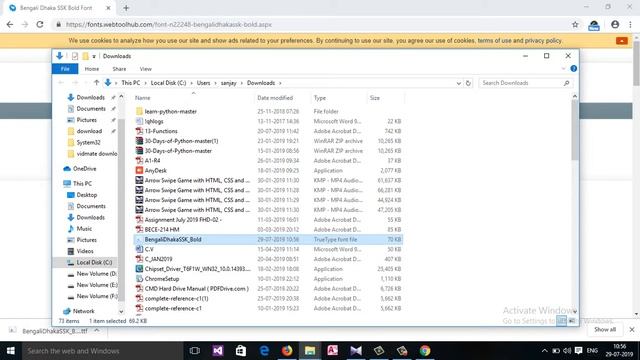Select the C.V Word document
This screenshot has width=640, height=360.
tap(149, 249)
